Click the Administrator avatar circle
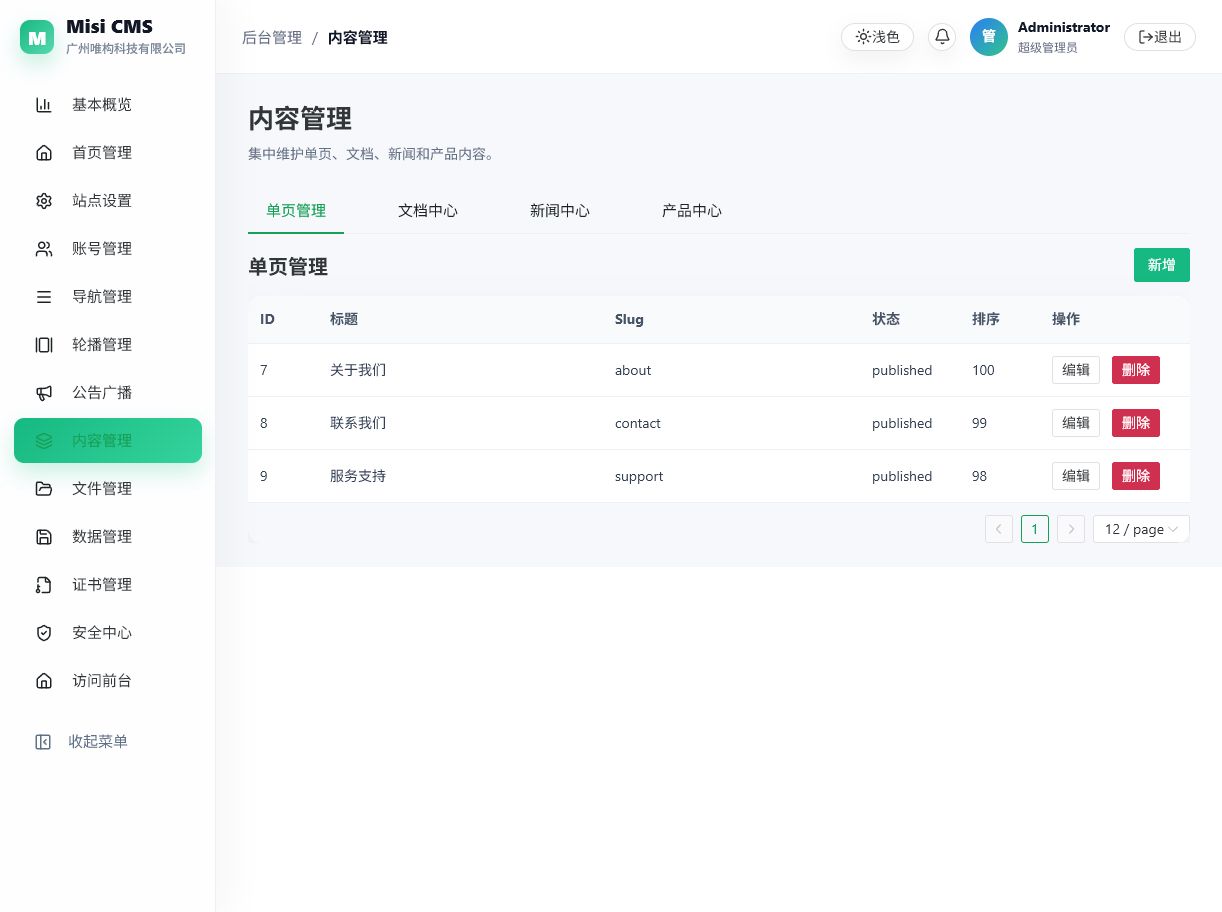The image size is (1222, 912). [989, 37]
